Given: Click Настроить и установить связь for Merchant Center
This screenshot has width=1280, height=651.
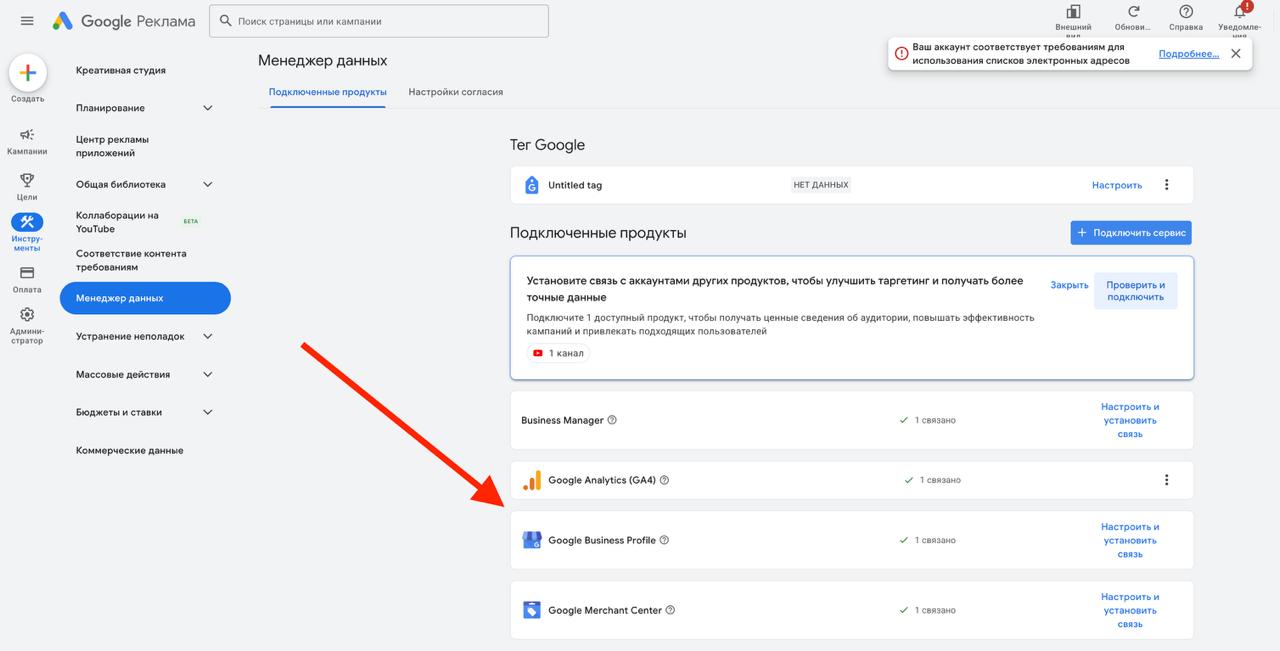Looking at the screenshot, I should coord(1130,610).
